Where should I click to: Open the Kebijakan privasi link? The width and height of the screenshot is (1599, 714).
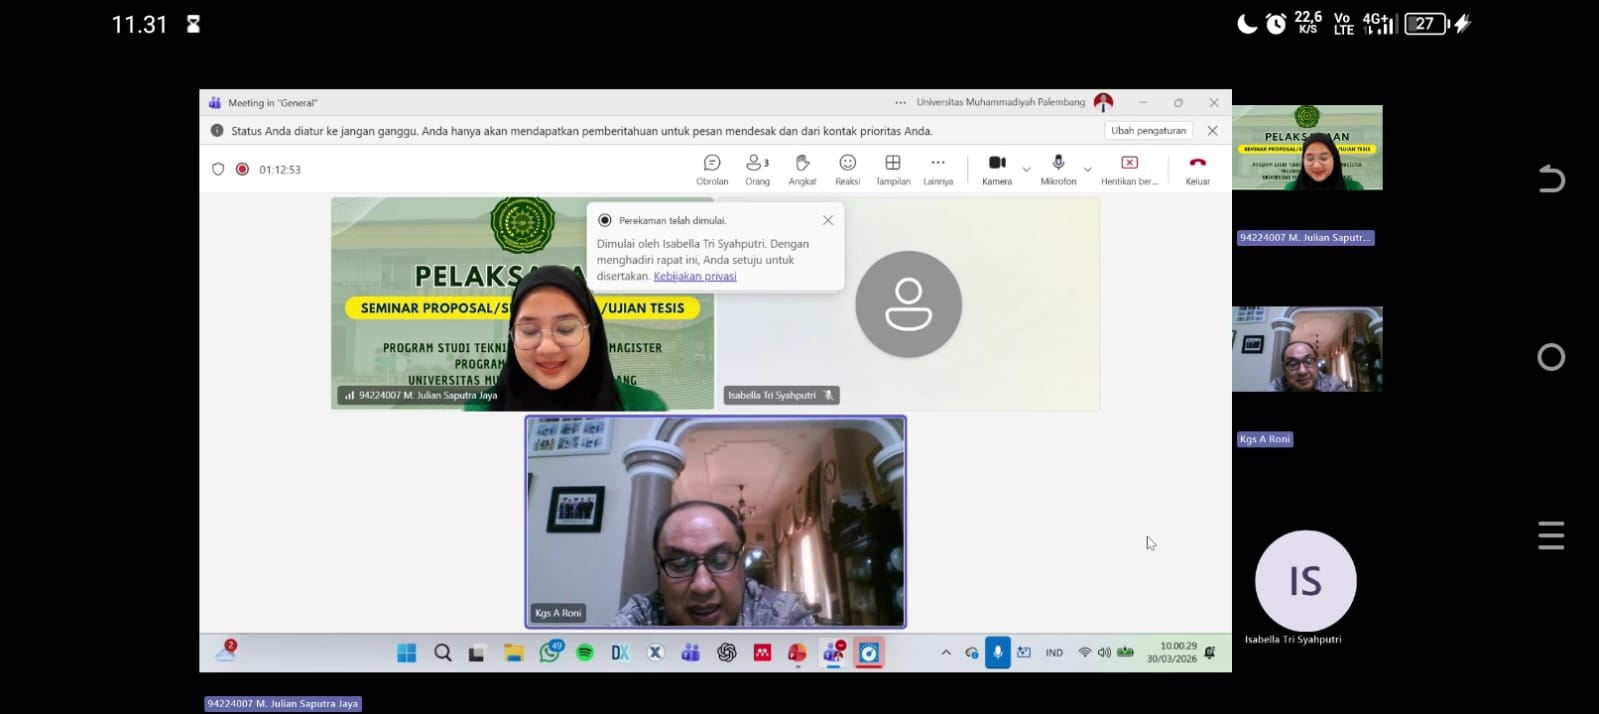point(694,276)
